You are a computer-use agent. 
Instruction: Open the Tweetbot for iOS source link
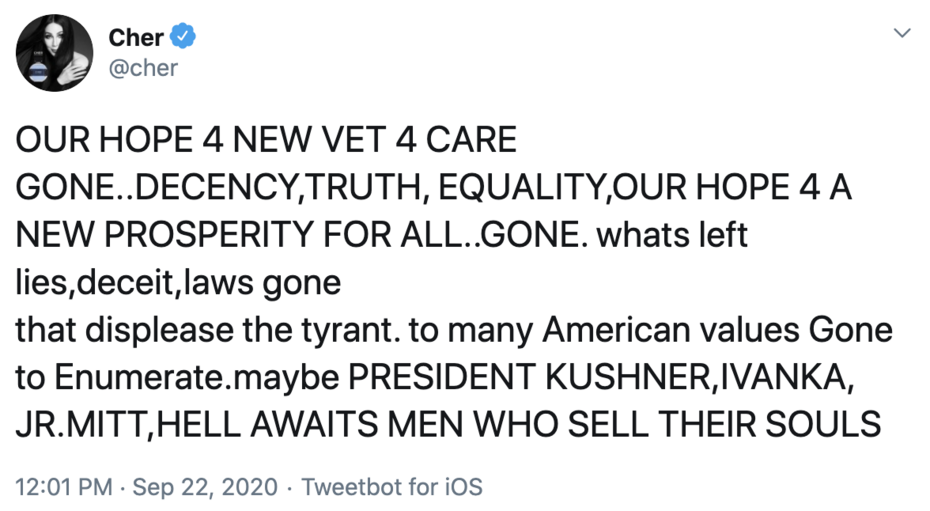point(392,487)
